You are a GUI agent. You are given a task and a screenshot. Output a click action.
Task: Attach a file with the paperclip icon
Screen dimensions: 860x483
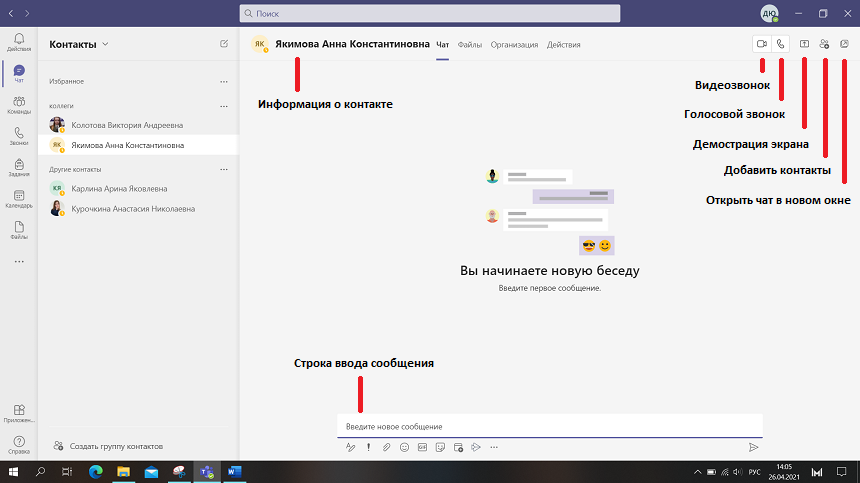tap(386, 447)
